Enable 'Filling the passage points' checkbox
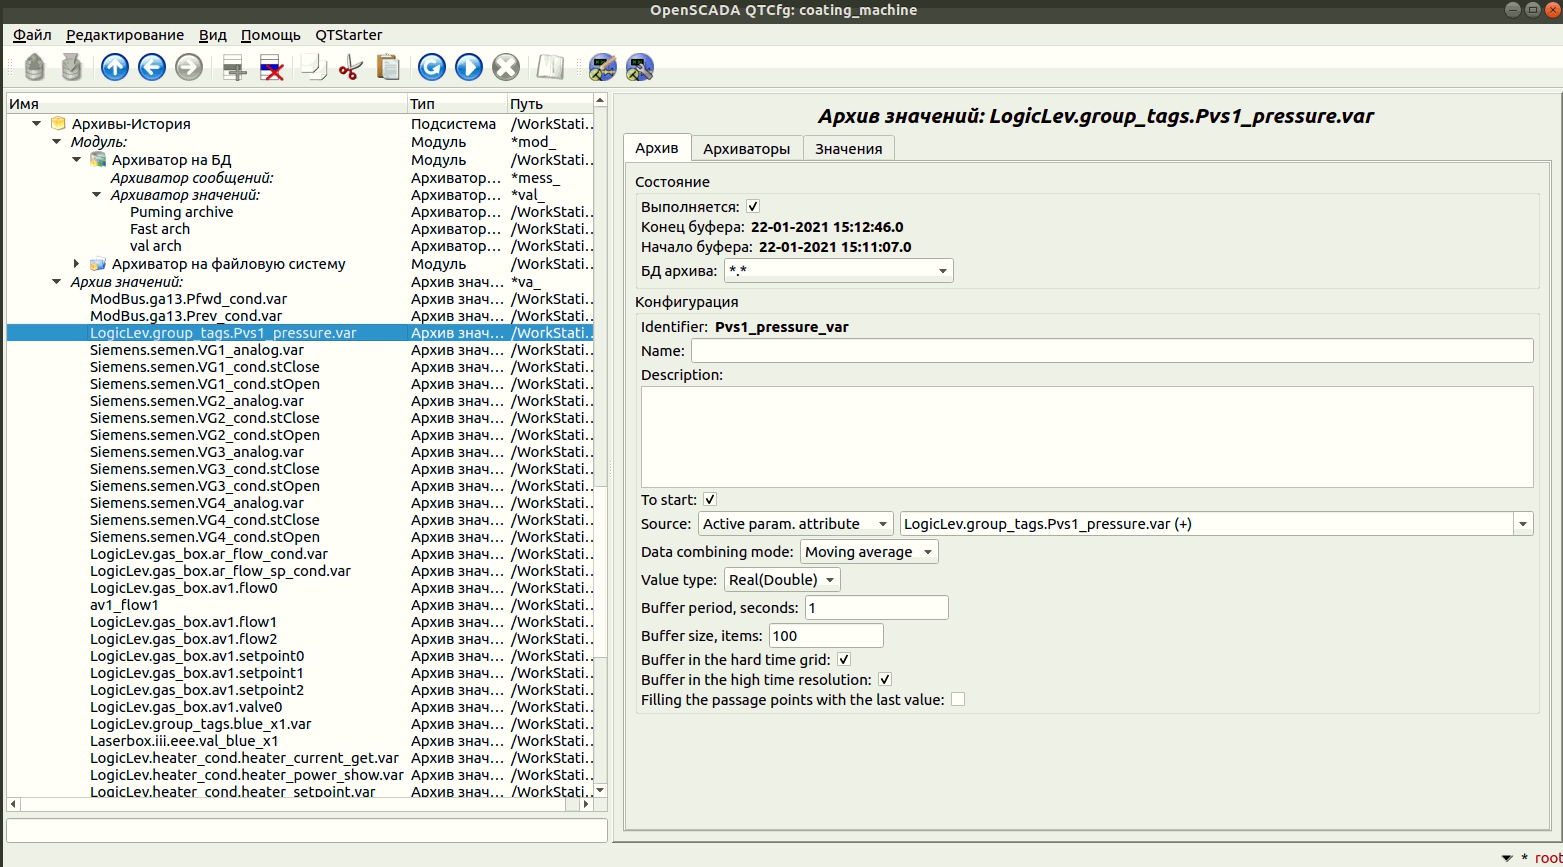 [x=958, y=700]
